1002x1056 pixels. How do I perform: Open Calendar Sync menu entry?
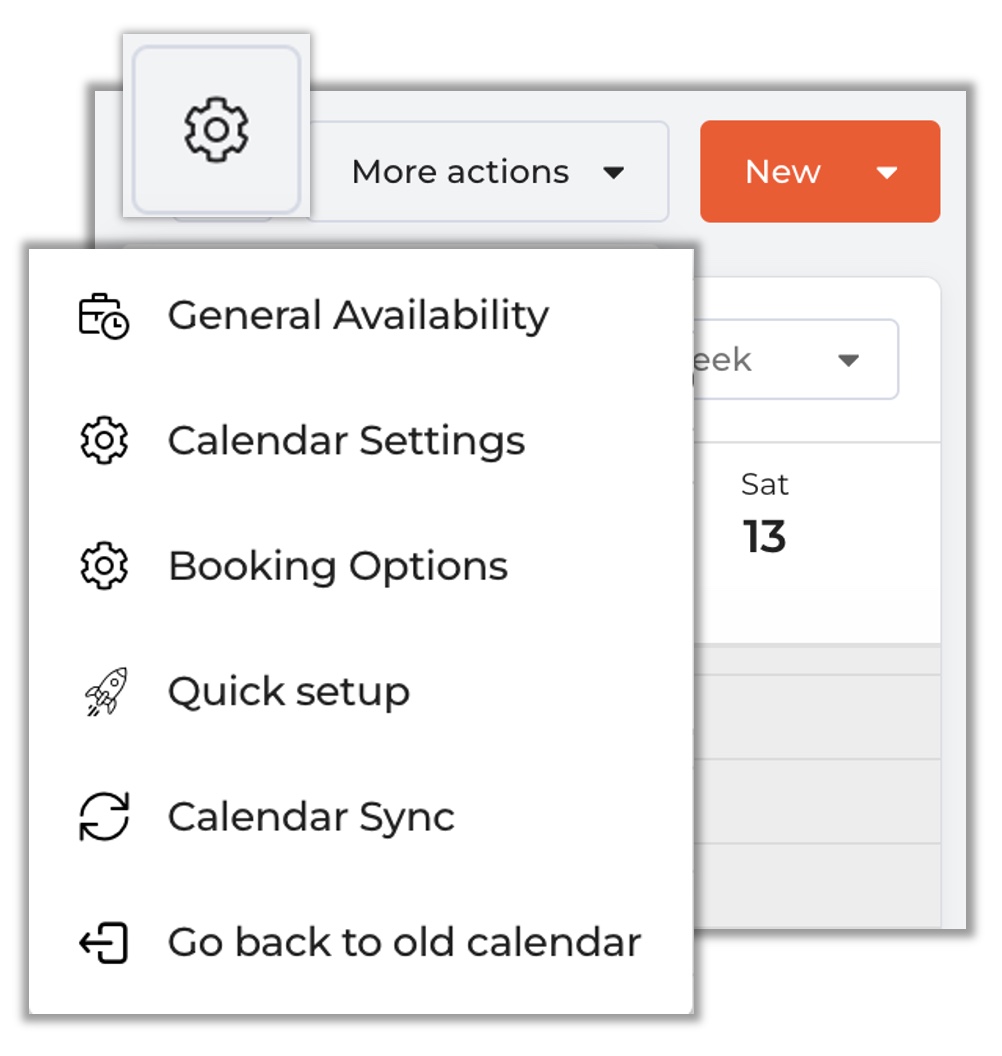(x=361, y=817)
